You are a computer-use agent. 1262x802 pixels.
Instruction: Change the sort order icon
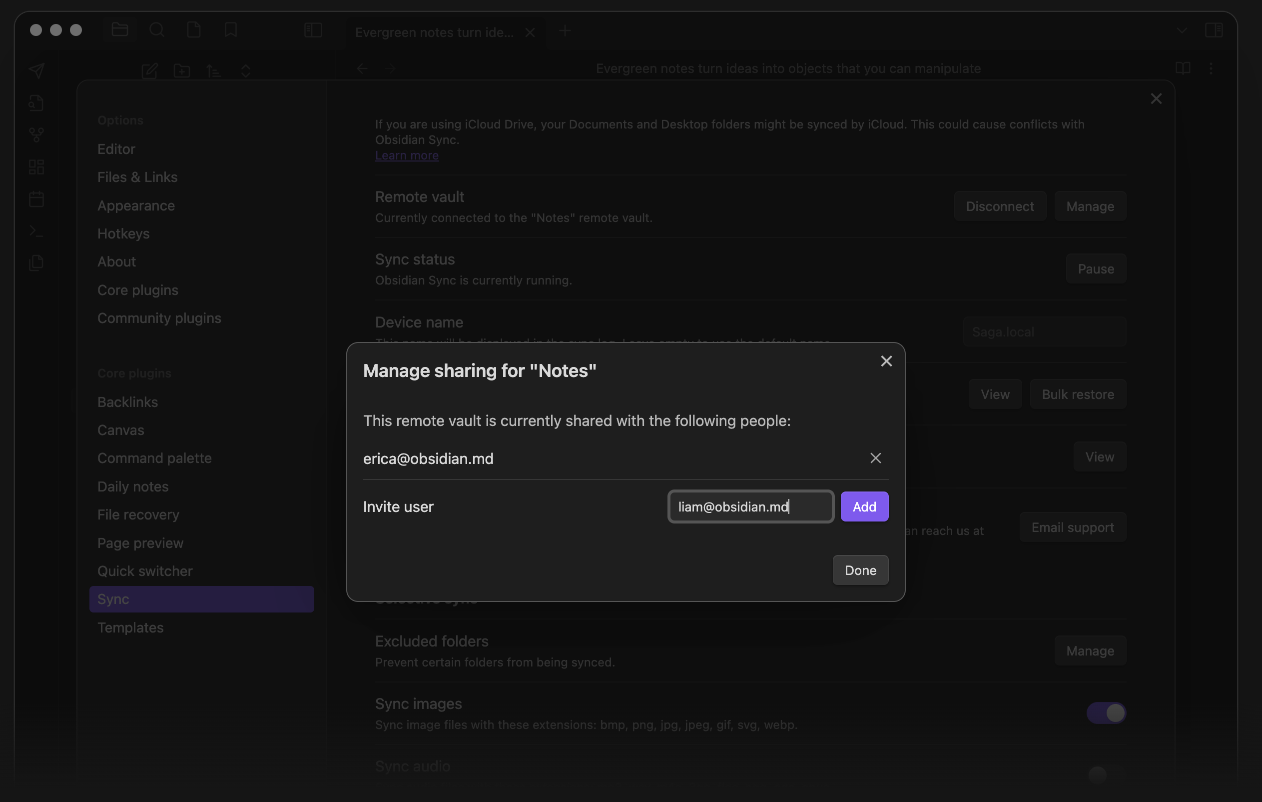click(213, 71)
